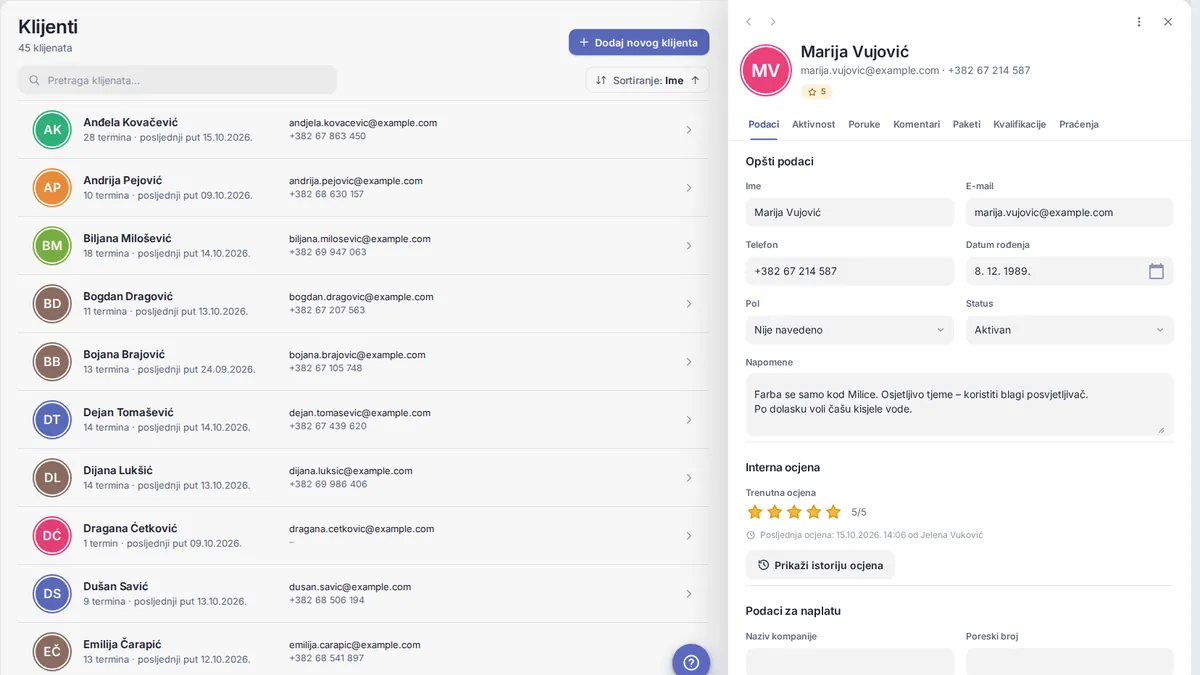
Task: Go to previous client with left arrow
Action: tap(748, 22)
